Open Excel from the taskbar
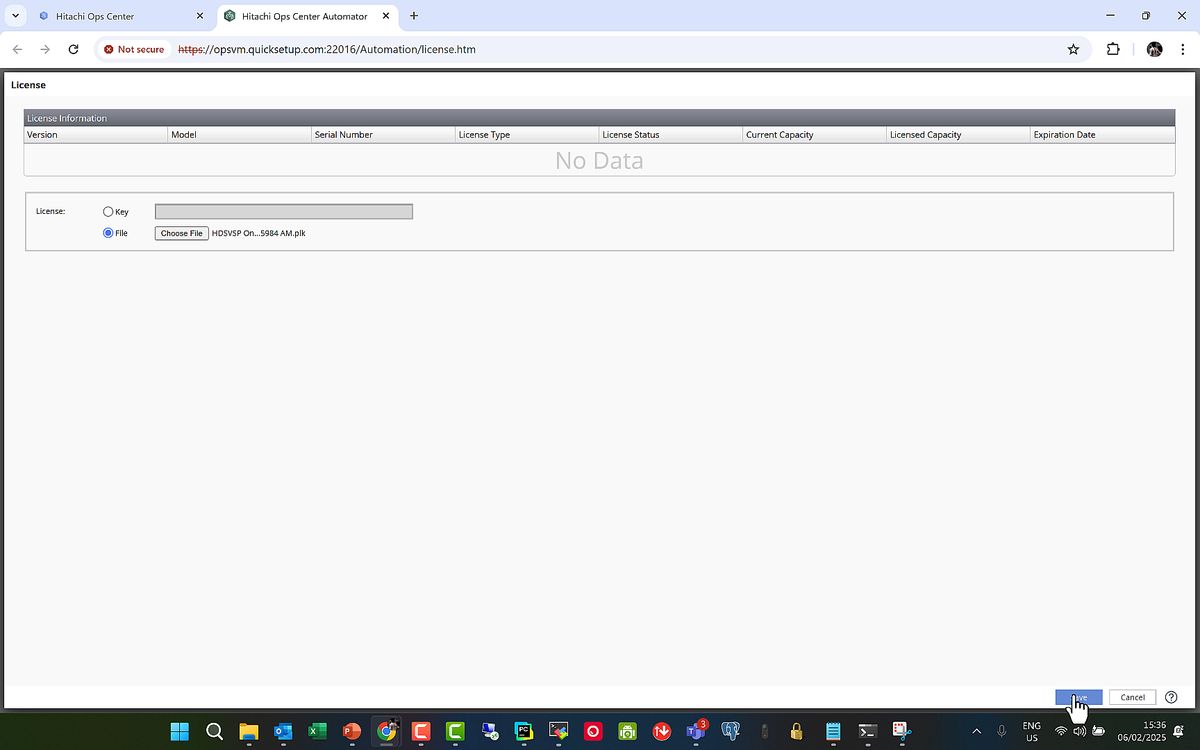Viewport: 1200px width, 750px height. 317,731
